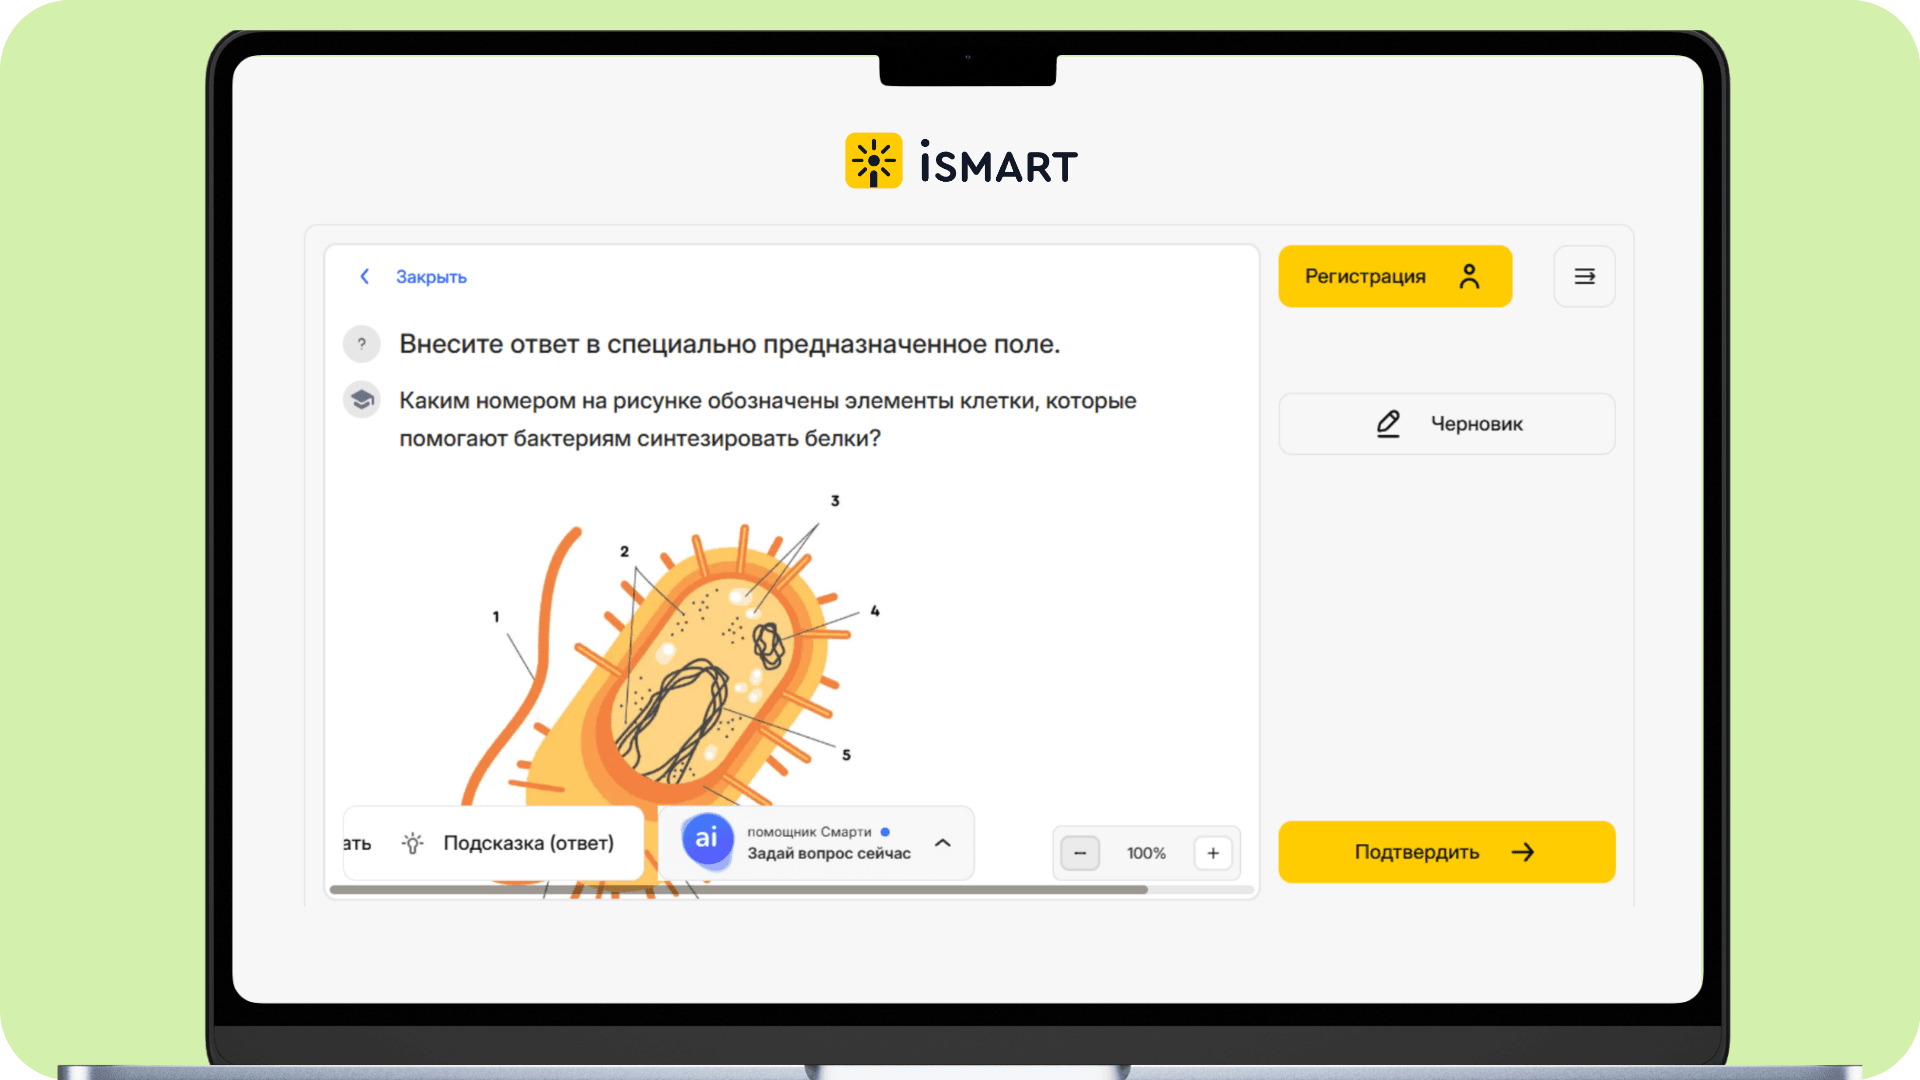This screenshot has height=1080, width=1920.
Task: Click the blue ai assistant avatar
Action: pyautogui.click(x=707, y=839)
